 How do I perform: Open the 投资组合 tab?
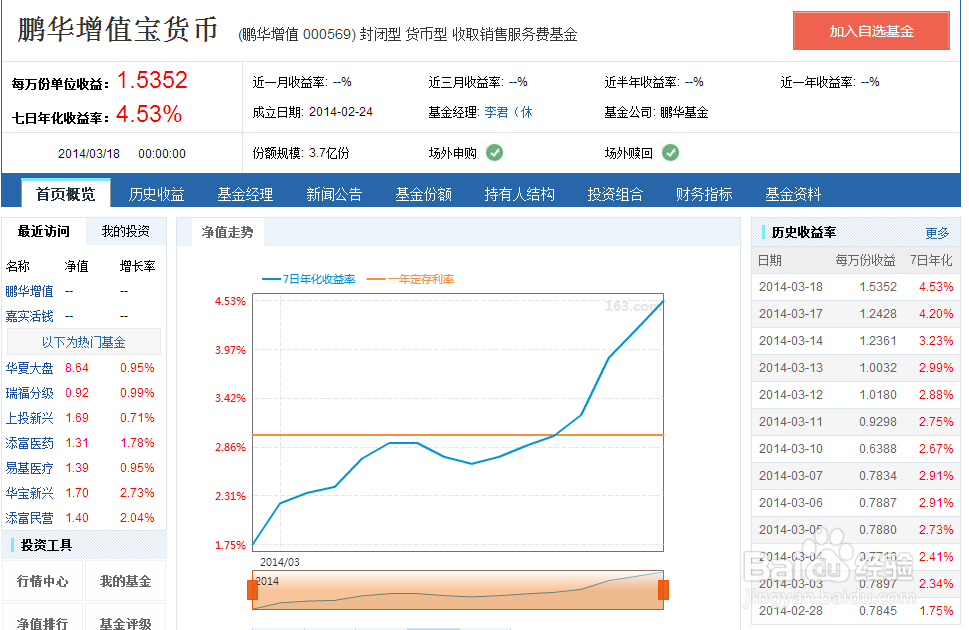pyautogui.click(x=615, y=194)
